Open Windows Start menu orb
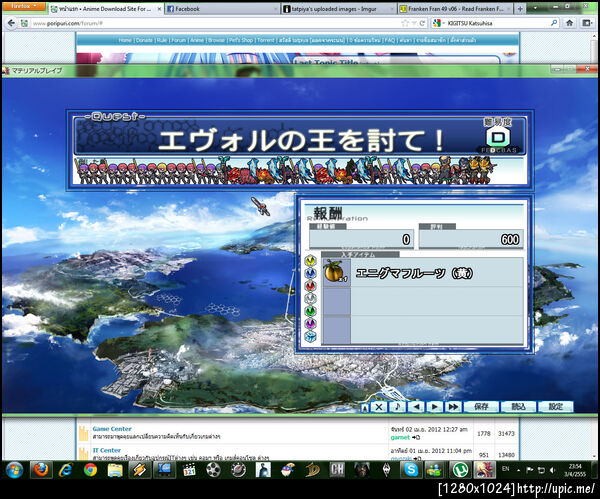 tap(14, 470)
